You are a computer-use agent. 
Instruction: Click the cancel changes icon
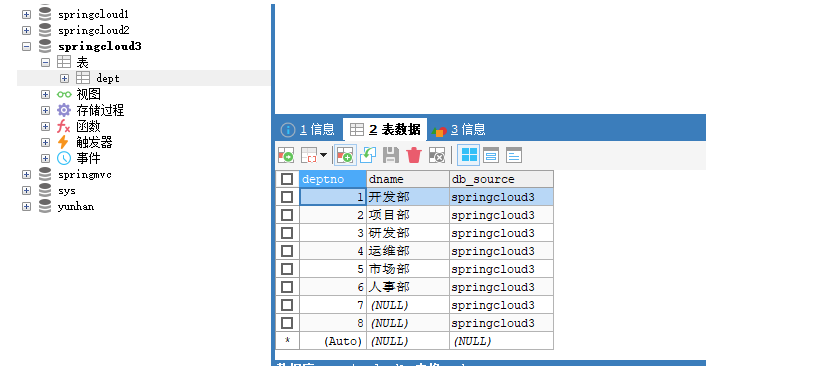[x=437, y=155]
